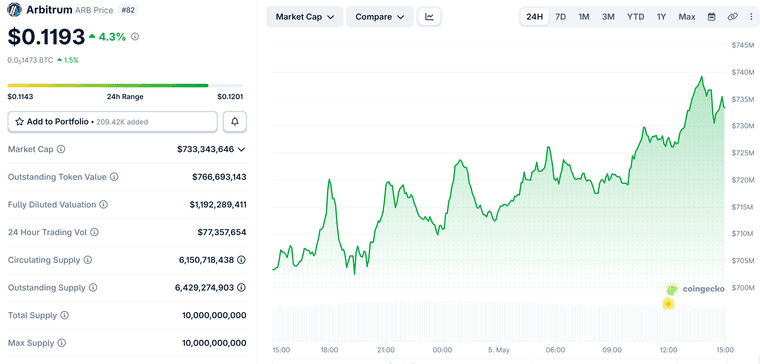Image resolution: width=760 pixels, height=364 pixels.
Task: Copy chart link with chain icon
Action: [x=732, y=17]
